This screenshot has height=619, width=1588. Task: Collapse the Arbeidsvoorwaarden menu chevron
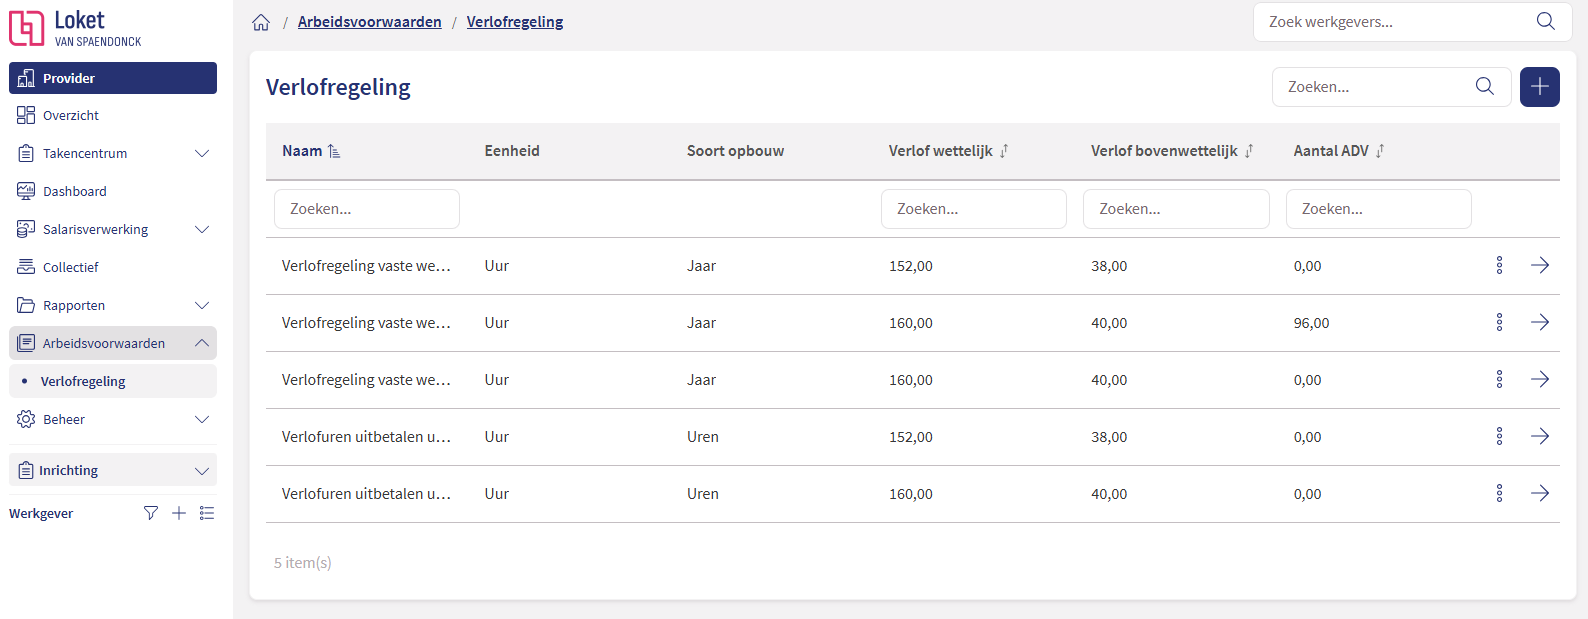pos(202,343)
